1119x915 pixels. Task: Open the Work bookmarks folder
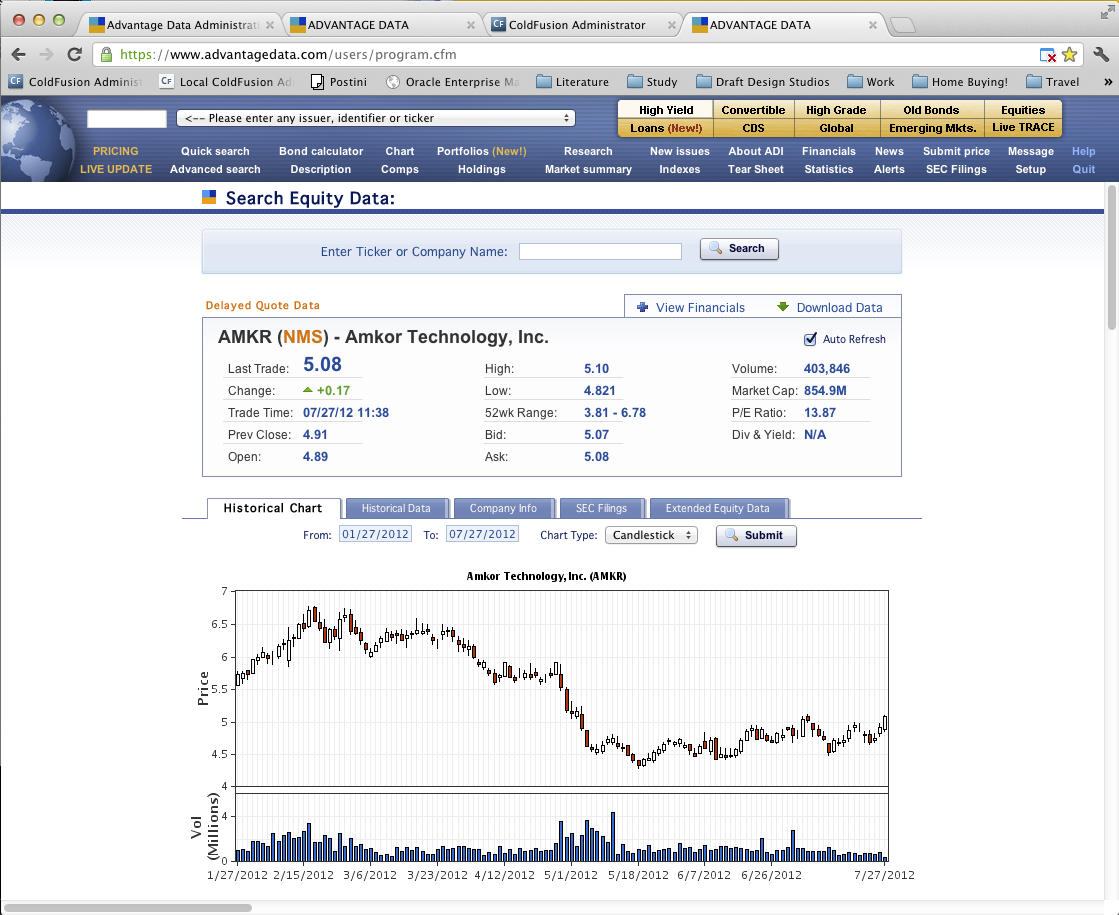pos(871,82)
